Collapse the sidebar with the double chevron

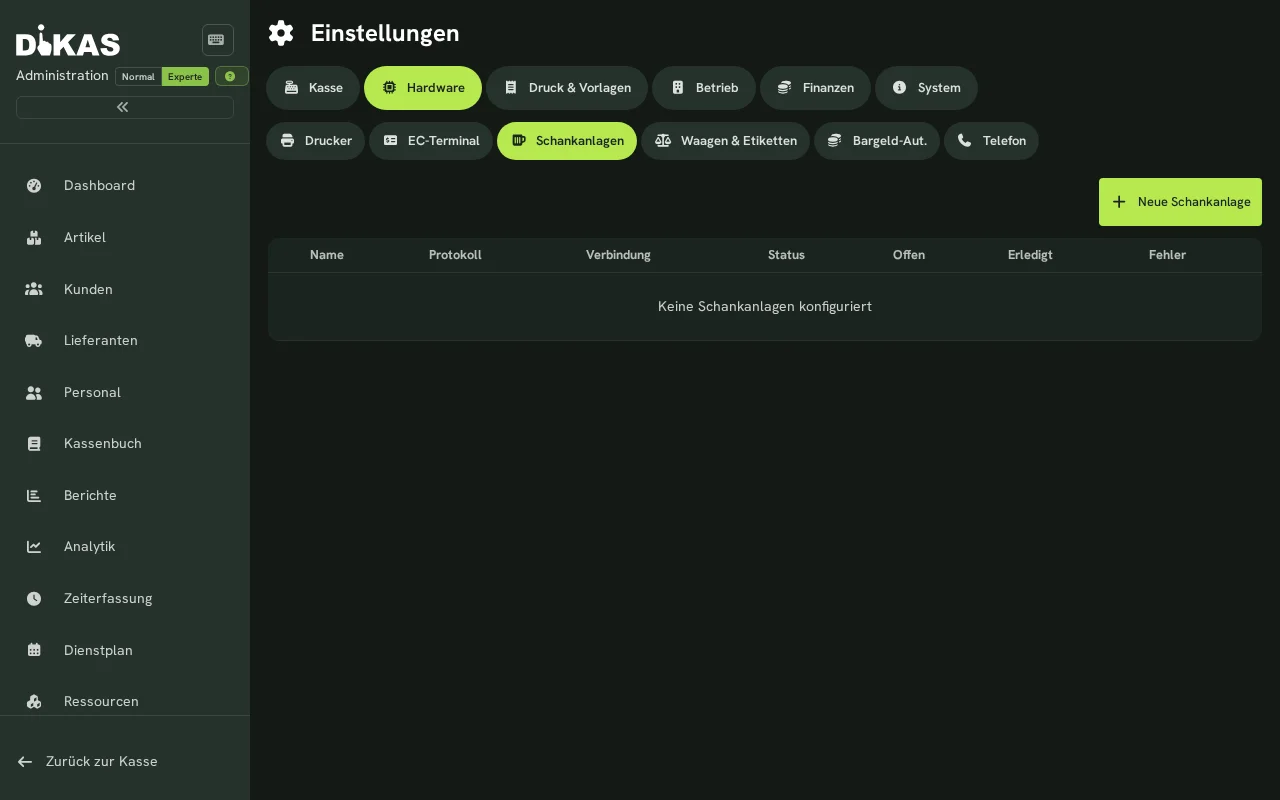pos(124,107)
